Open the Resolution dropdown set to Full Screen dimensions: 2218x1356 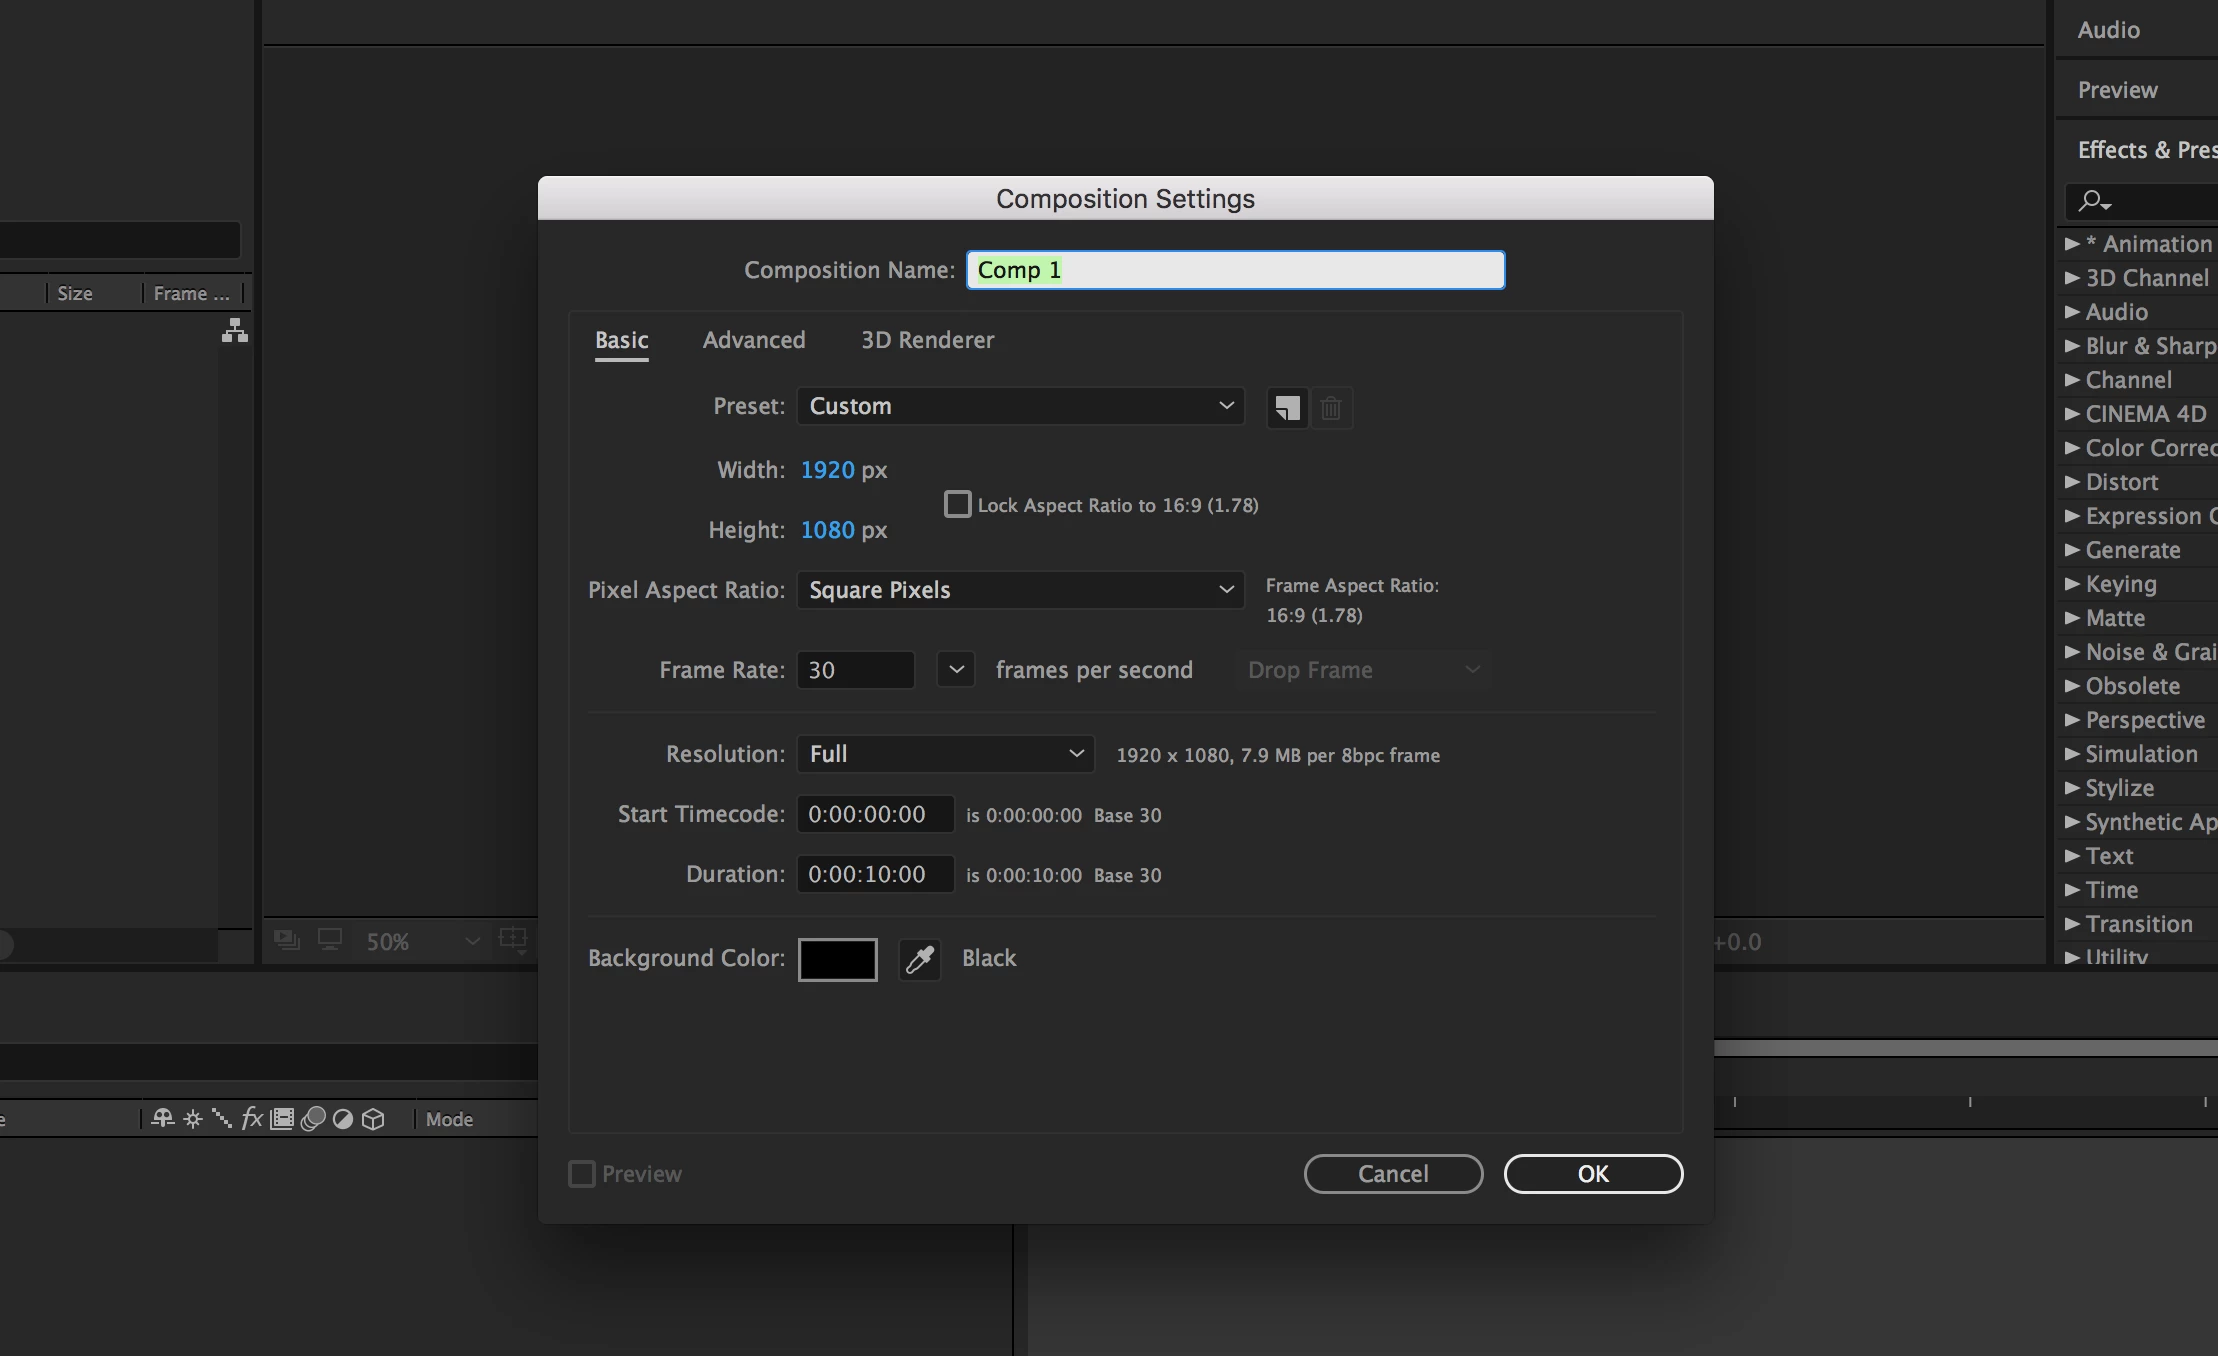945,754
